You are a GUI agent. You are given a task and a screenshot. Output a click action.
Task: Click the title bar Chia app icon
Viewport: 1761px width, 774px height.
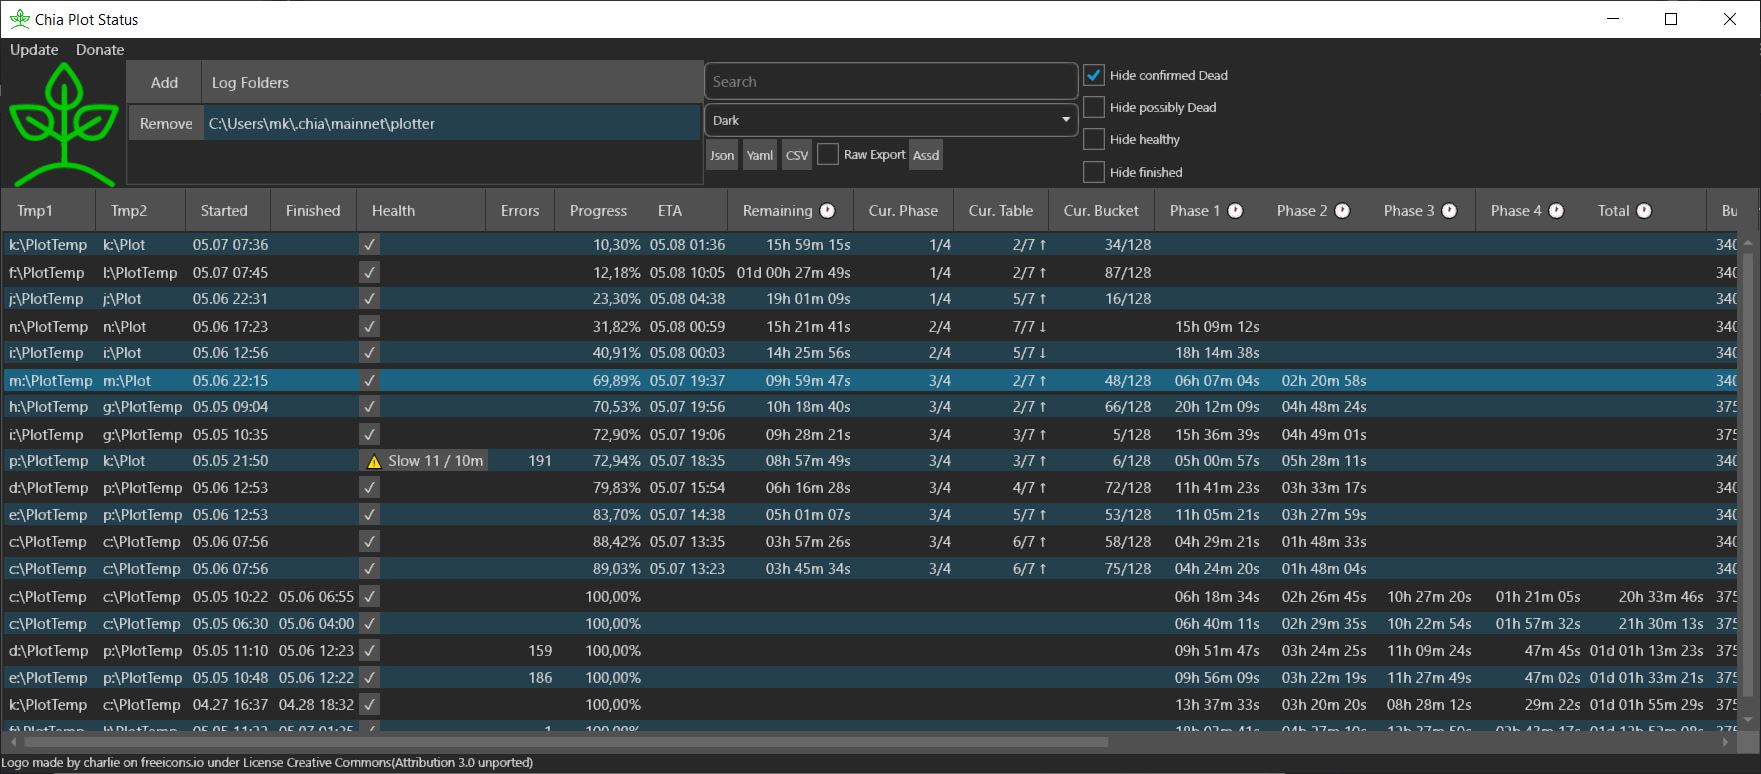(19, 19)
